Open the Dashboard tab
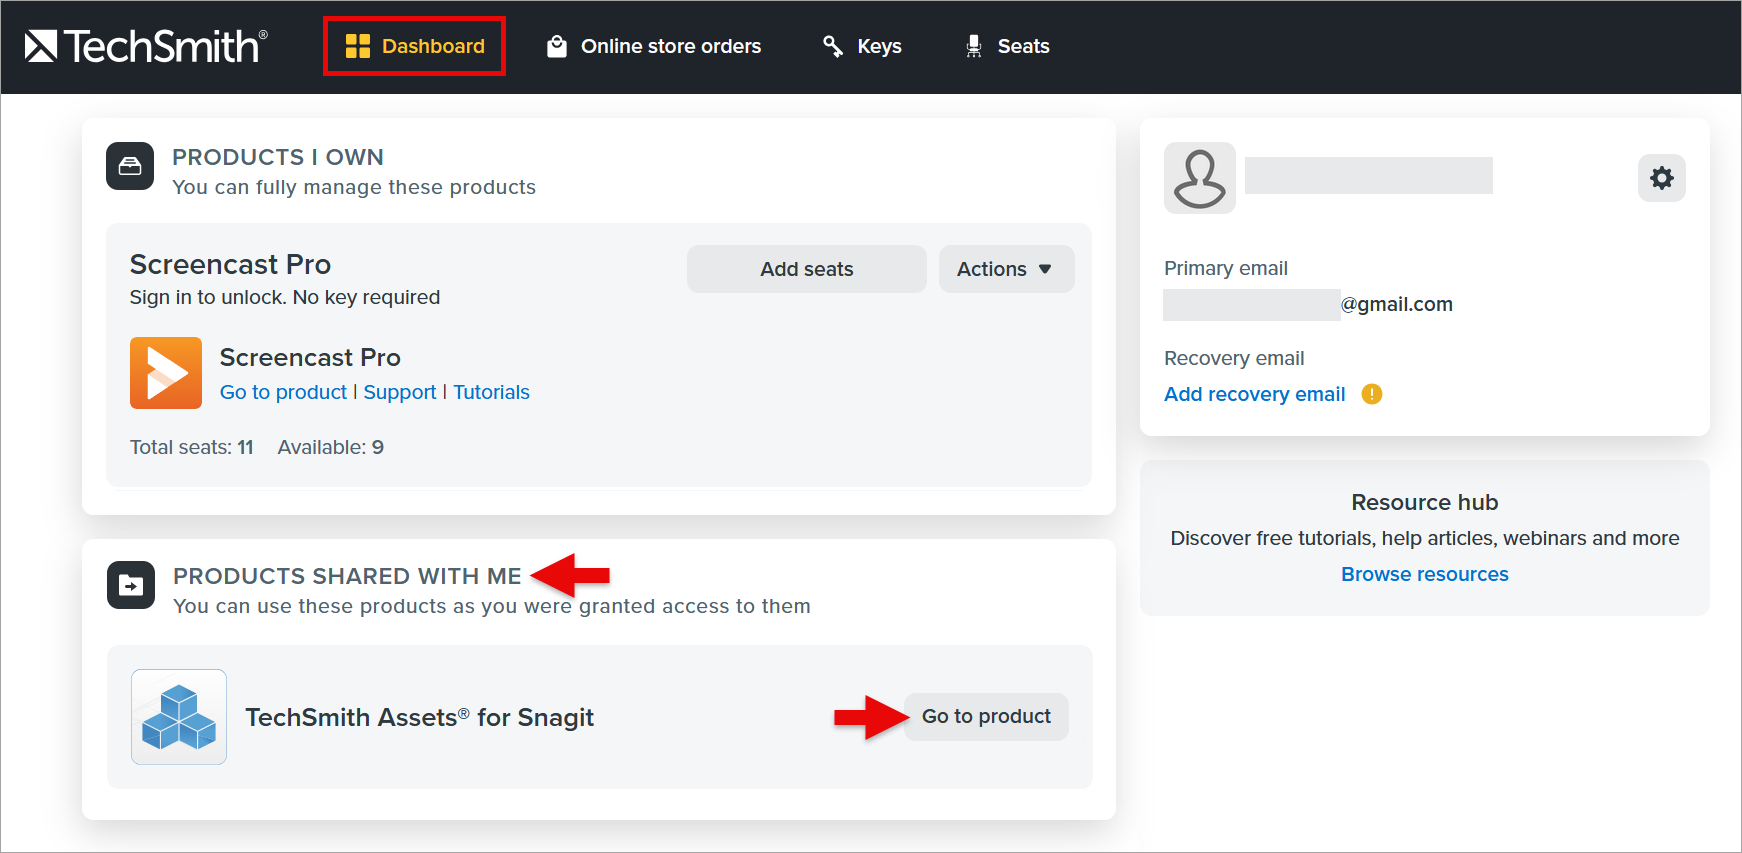 pyautogui.click(x=415, y=46)
